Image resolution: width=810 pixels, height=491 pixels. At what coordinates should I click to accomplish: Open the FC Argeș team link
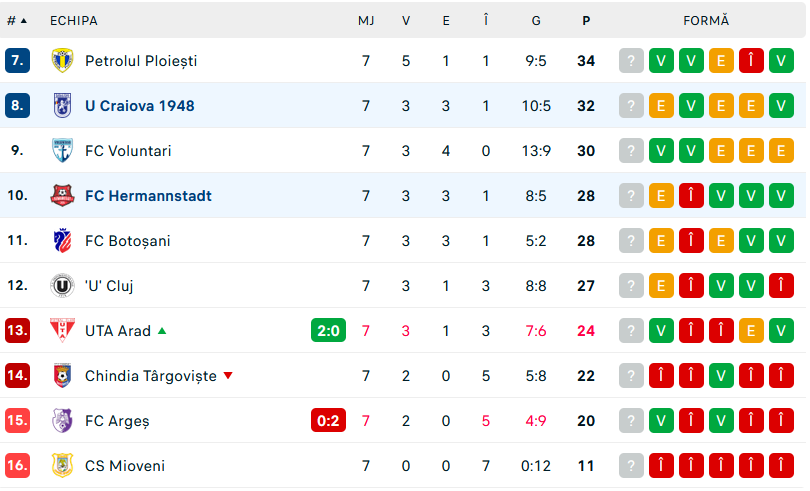click(x=117, y=421)
